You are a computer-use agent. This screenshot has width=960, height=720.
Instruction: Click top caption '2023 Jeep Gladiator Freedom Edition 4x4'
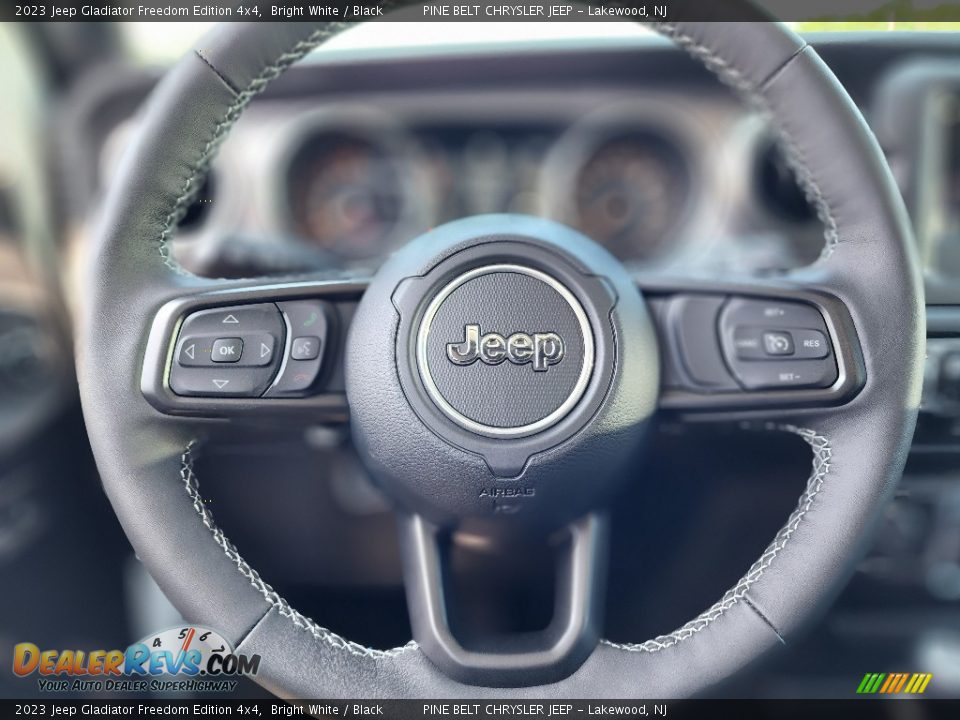pyautogui.click(x=138, y=11)
